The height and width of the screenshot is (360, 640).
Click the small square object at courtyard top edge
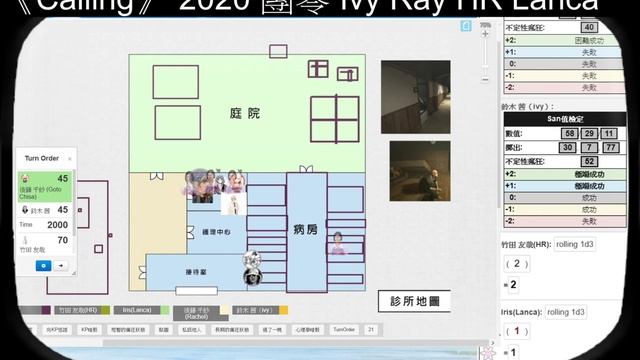(278, 51)
